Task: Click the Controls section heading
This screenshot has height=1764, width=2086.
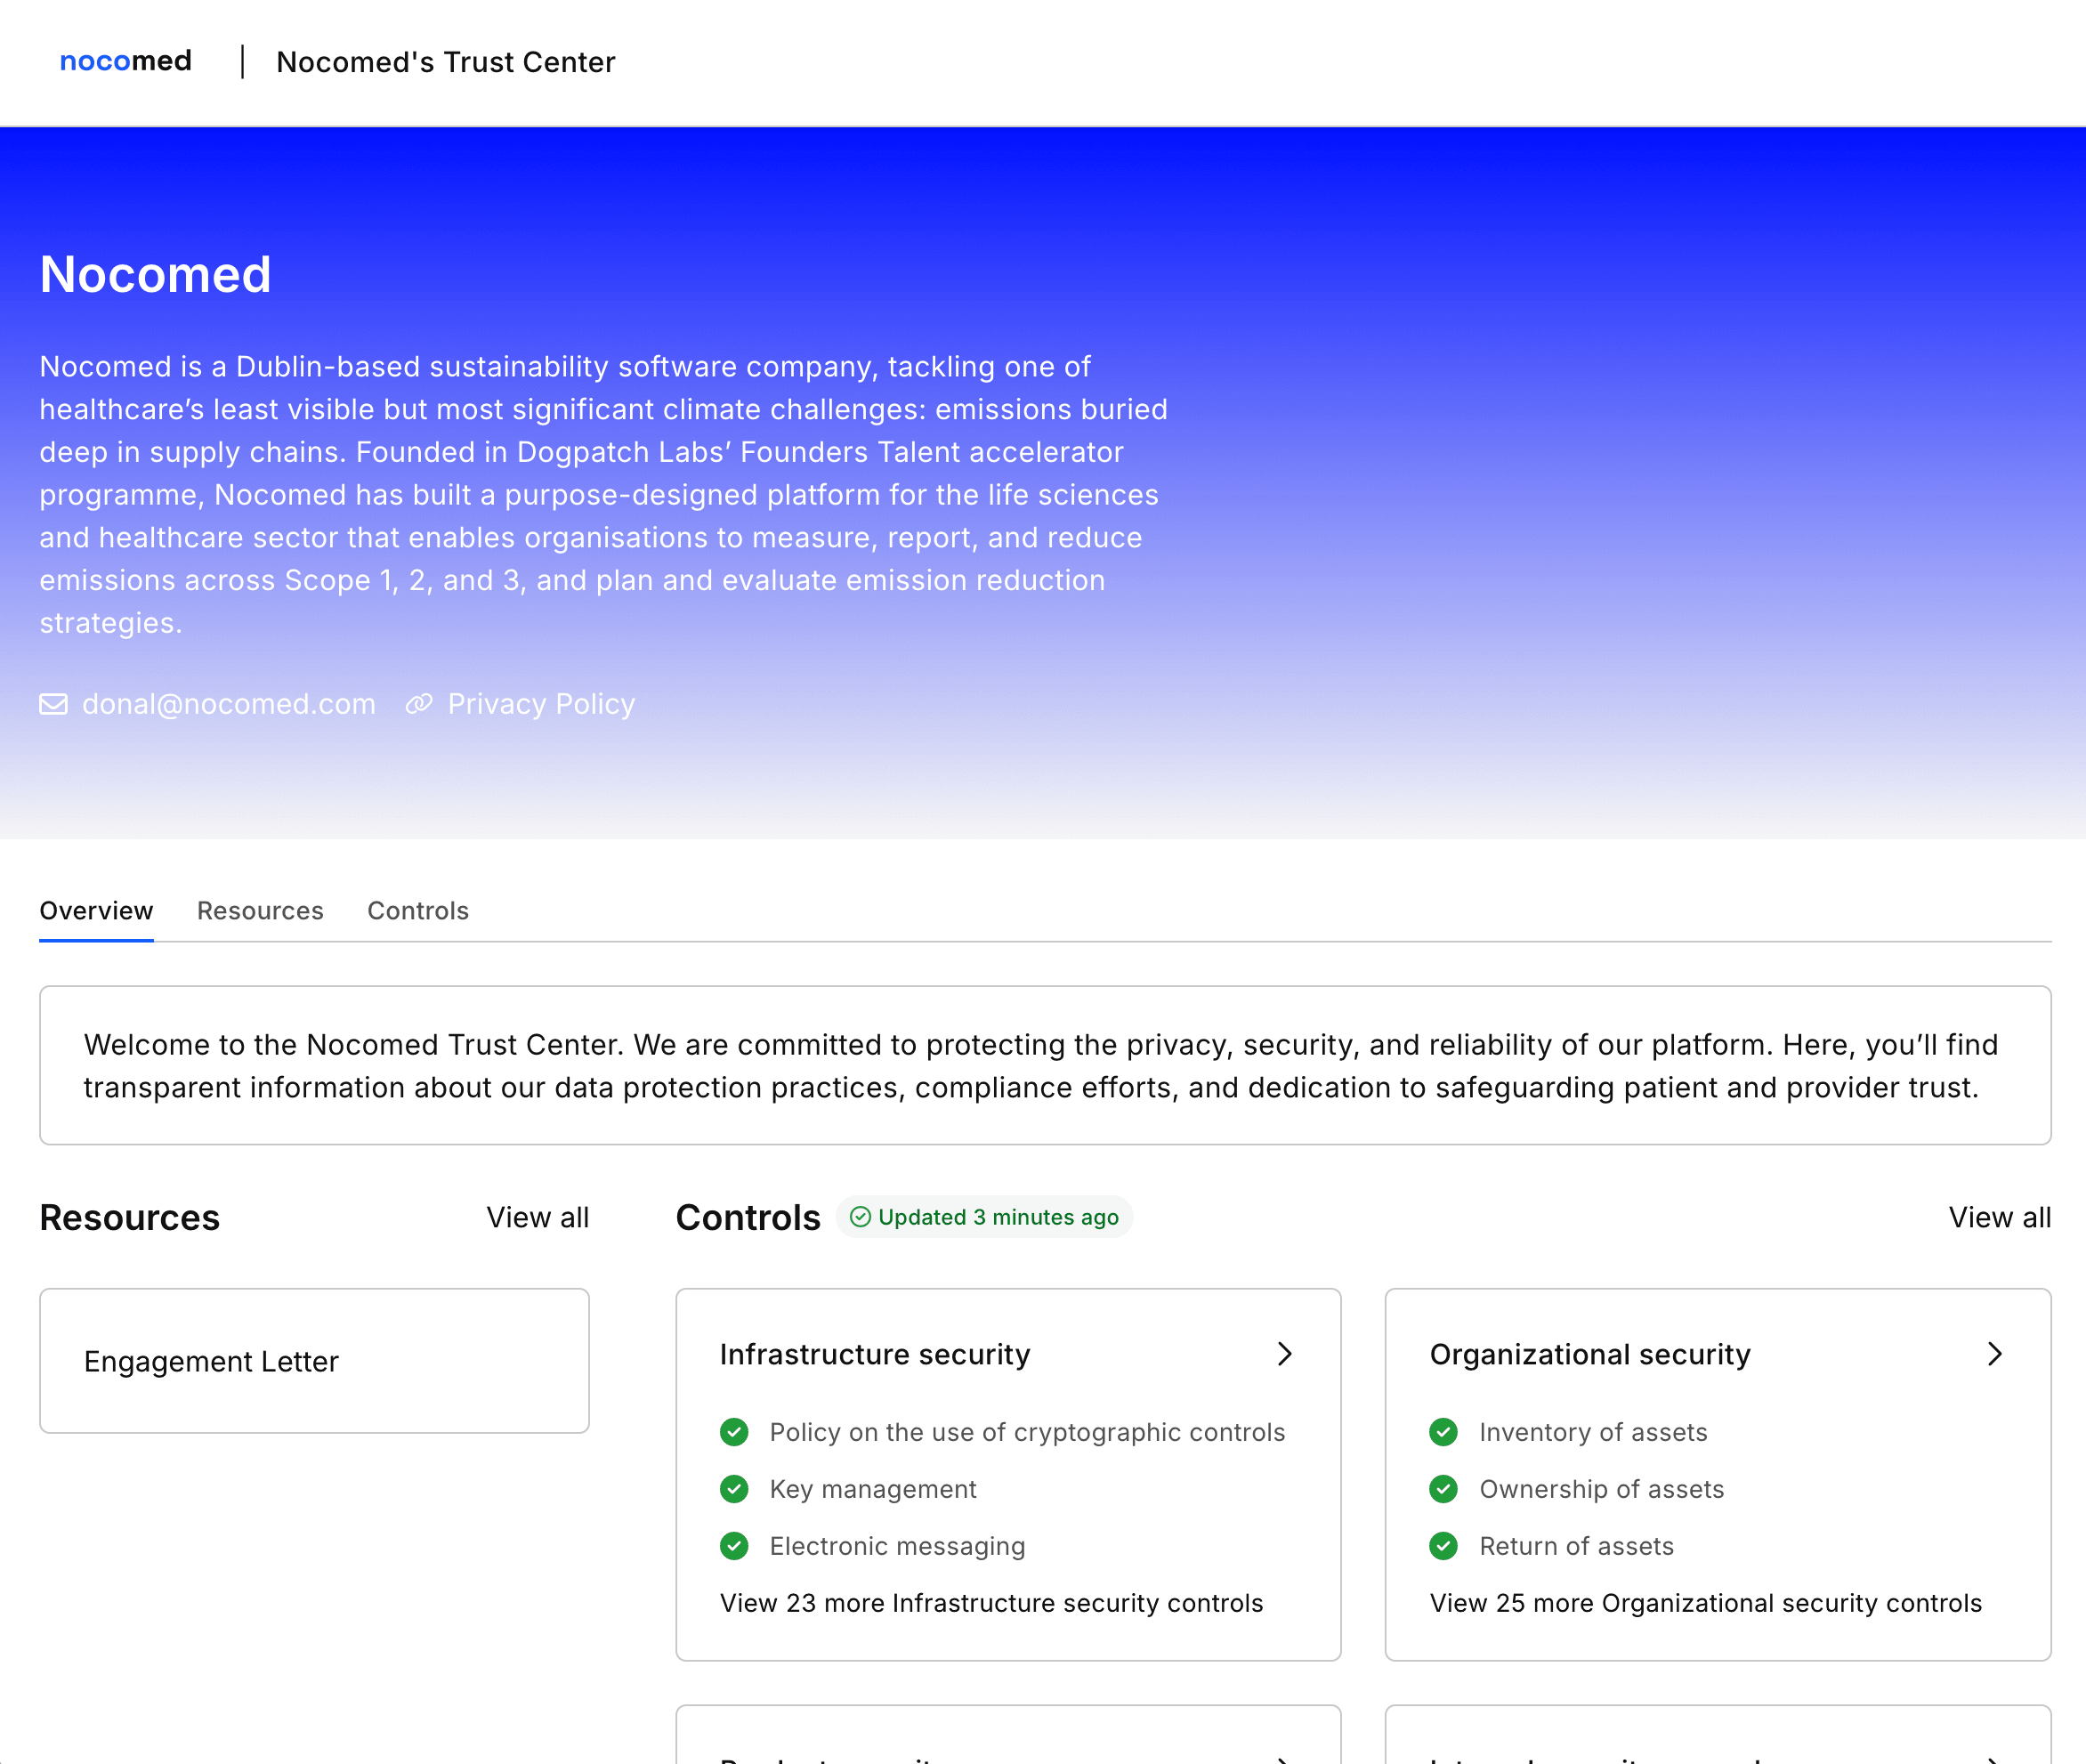Action: pyautogui.click(x=748, y=1218)
